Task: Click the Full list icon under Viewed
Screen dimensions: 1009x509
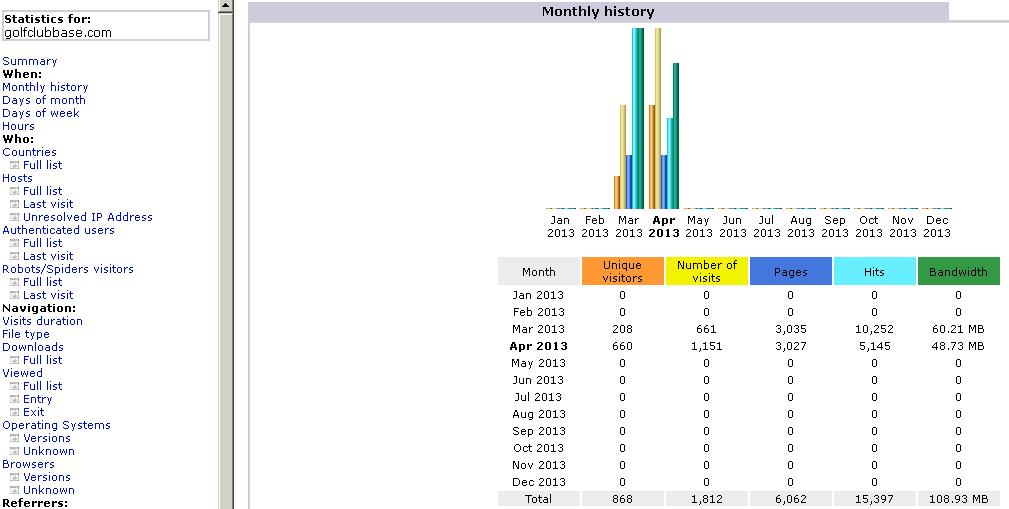Action: [x=14, y=386]
